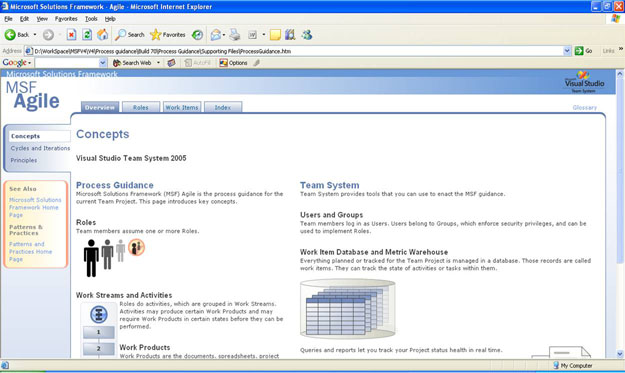
Task: Open Cycles and Iterations page
Action: pyautogui.click(x=40, y=148)
